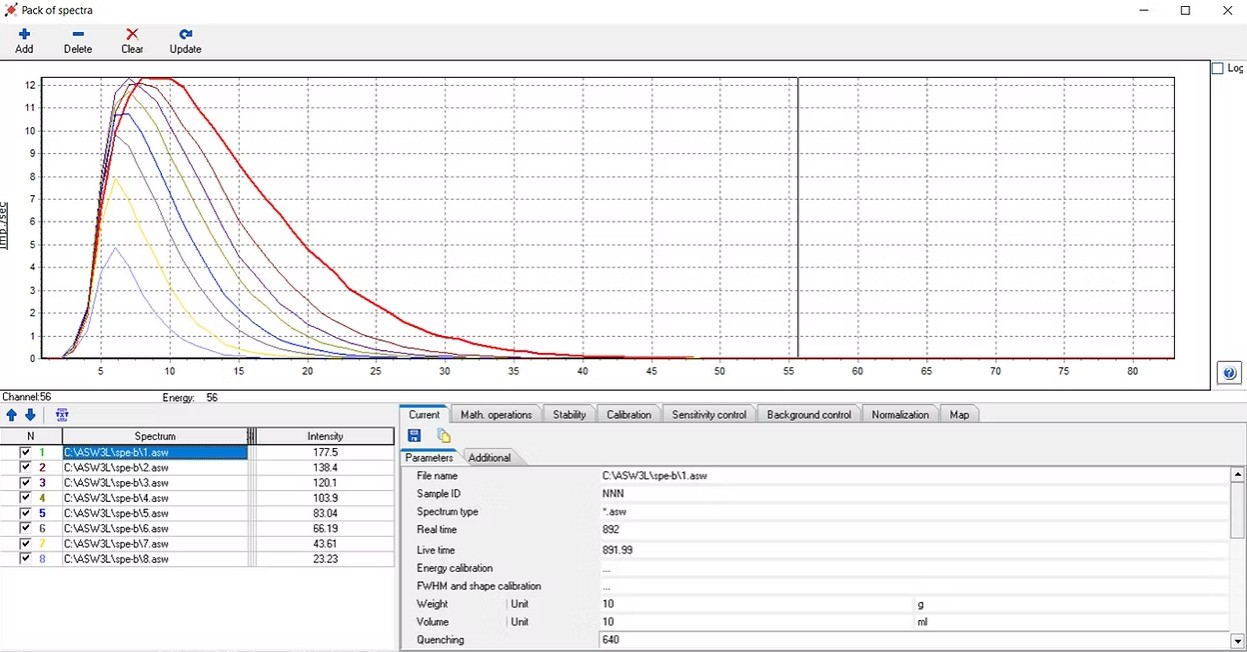Update the spectra display
Screen dimensions: 1247x652
(184, 40)
